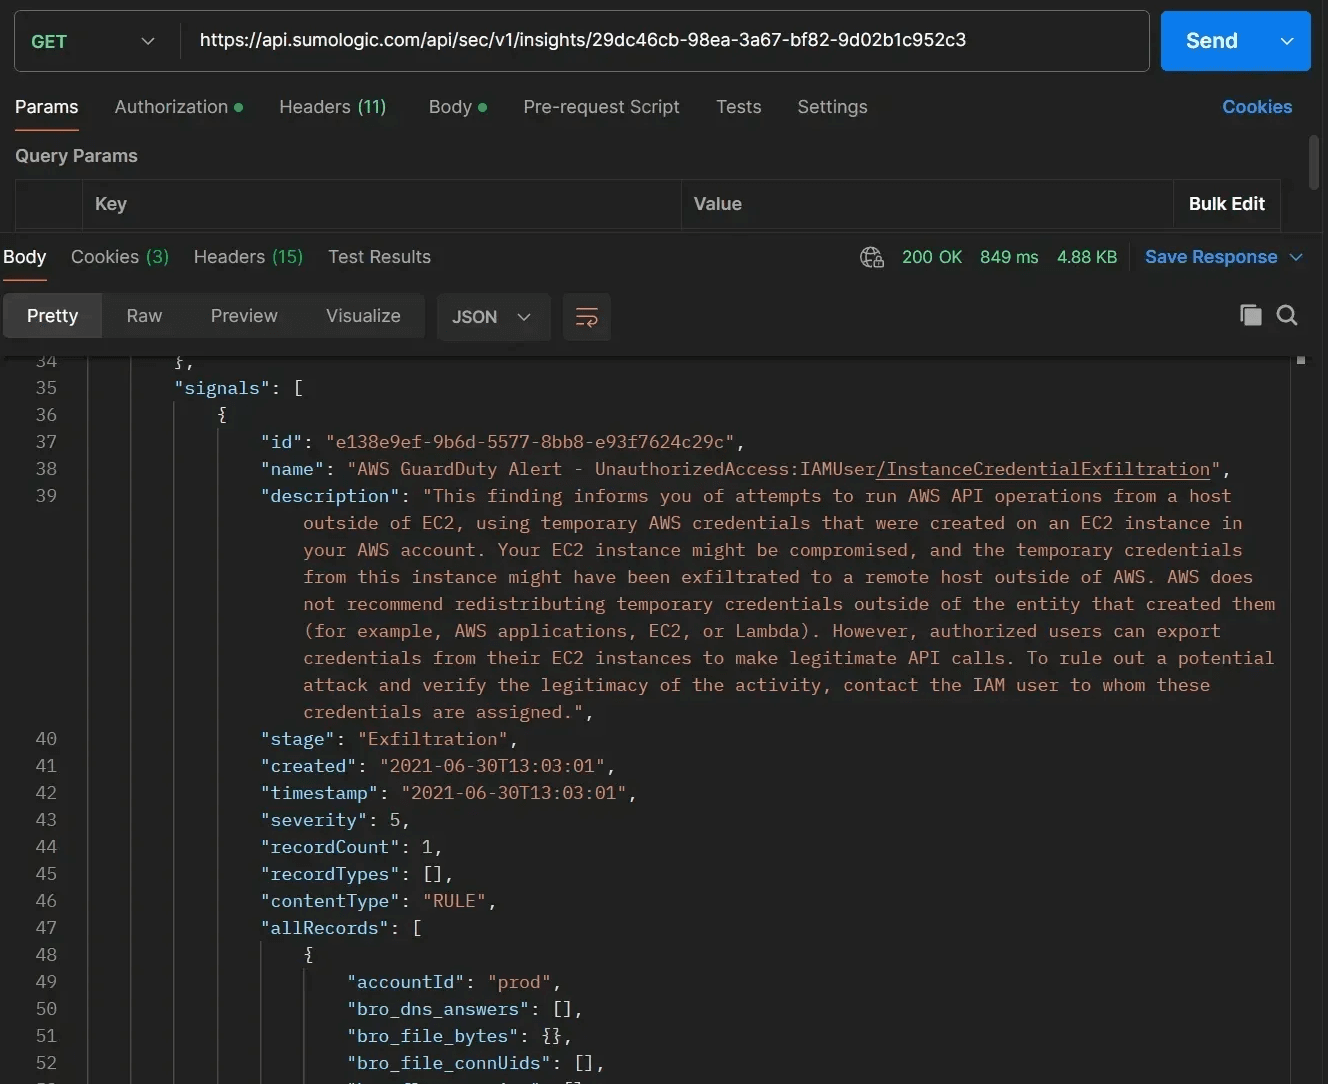
Task: Expand the Send button options arrow
Action: (x=1287, y=41)
